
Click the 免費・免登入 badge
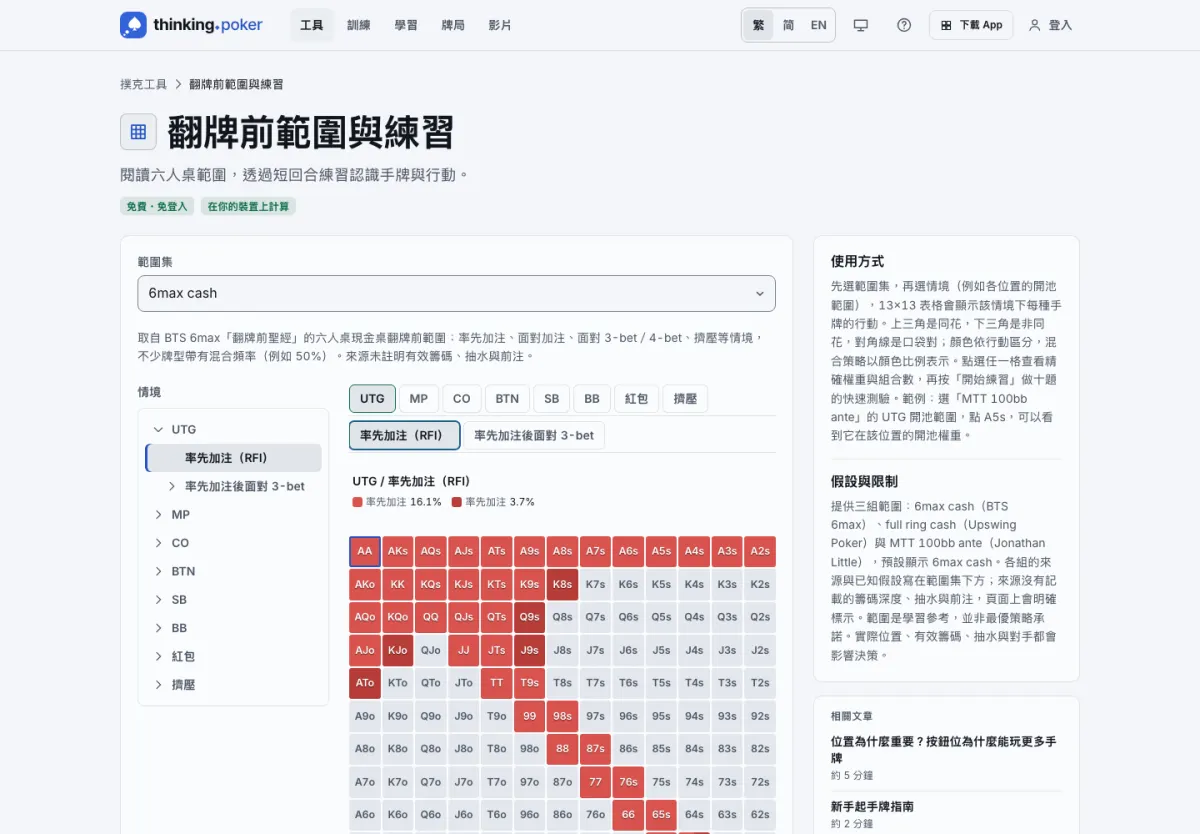(156, 206)
